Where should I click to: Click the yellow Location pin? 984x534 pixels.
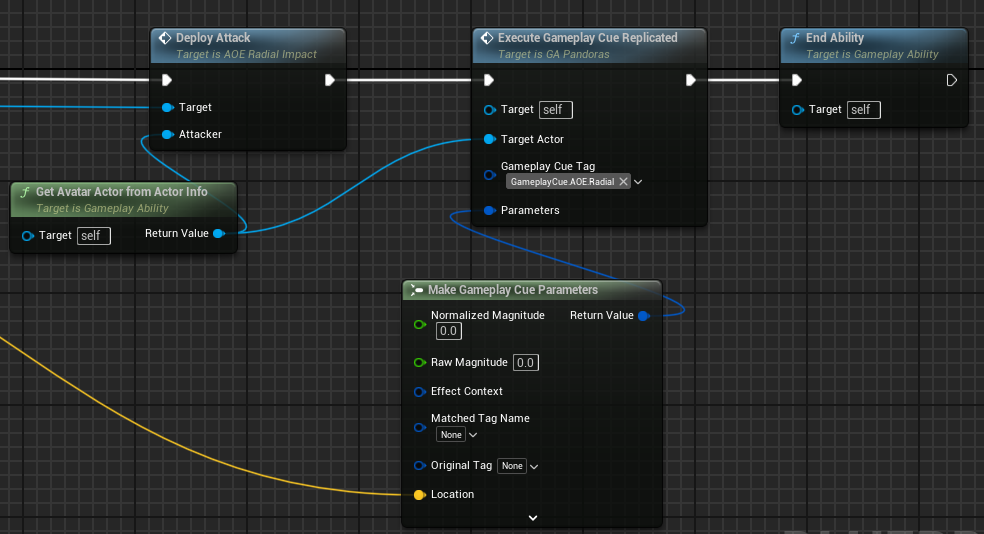[419, 495]
